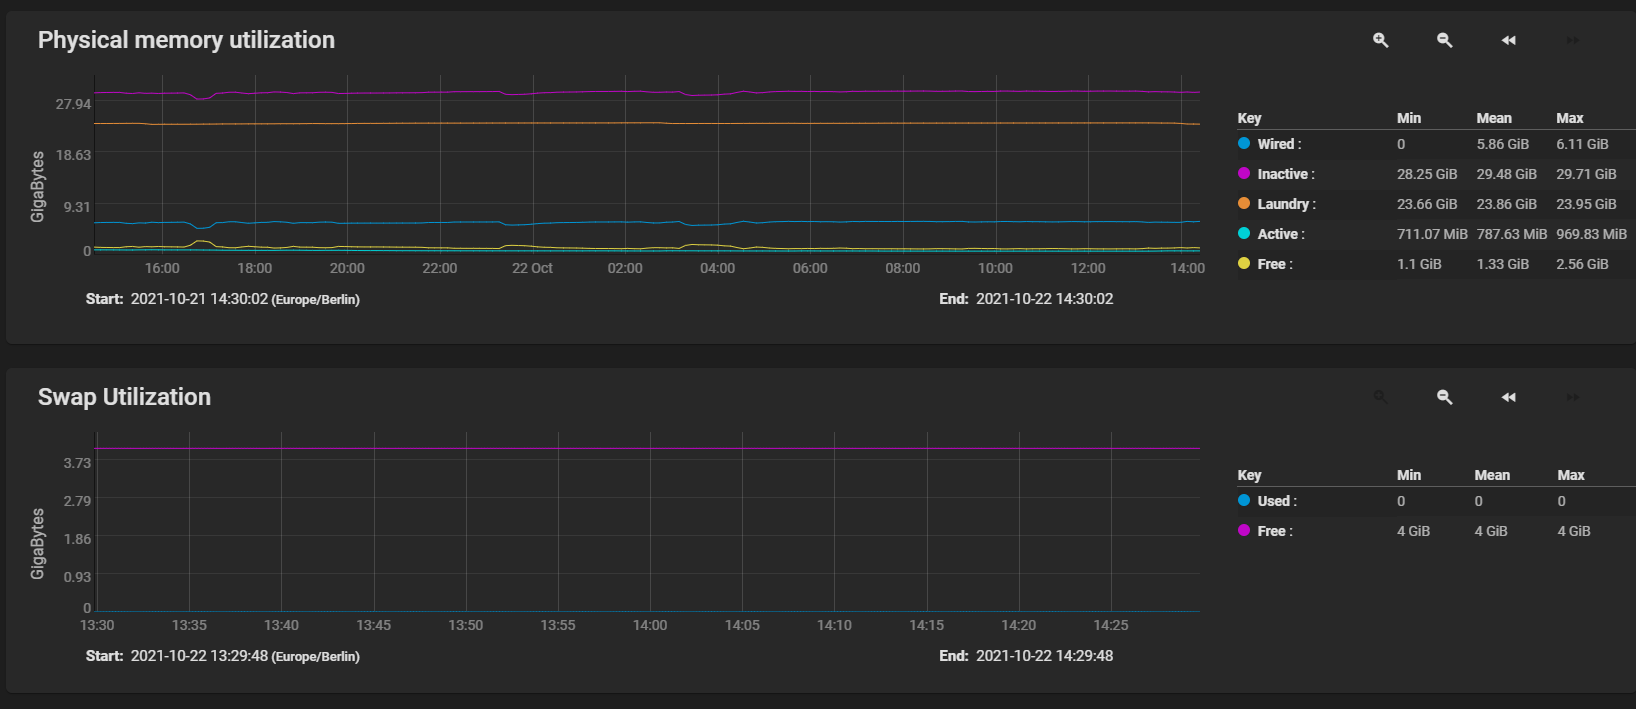Click Active max value 969.83 MiB
The height and width of the screenshot is (709, 1636).
click(x=1591, y=234)
